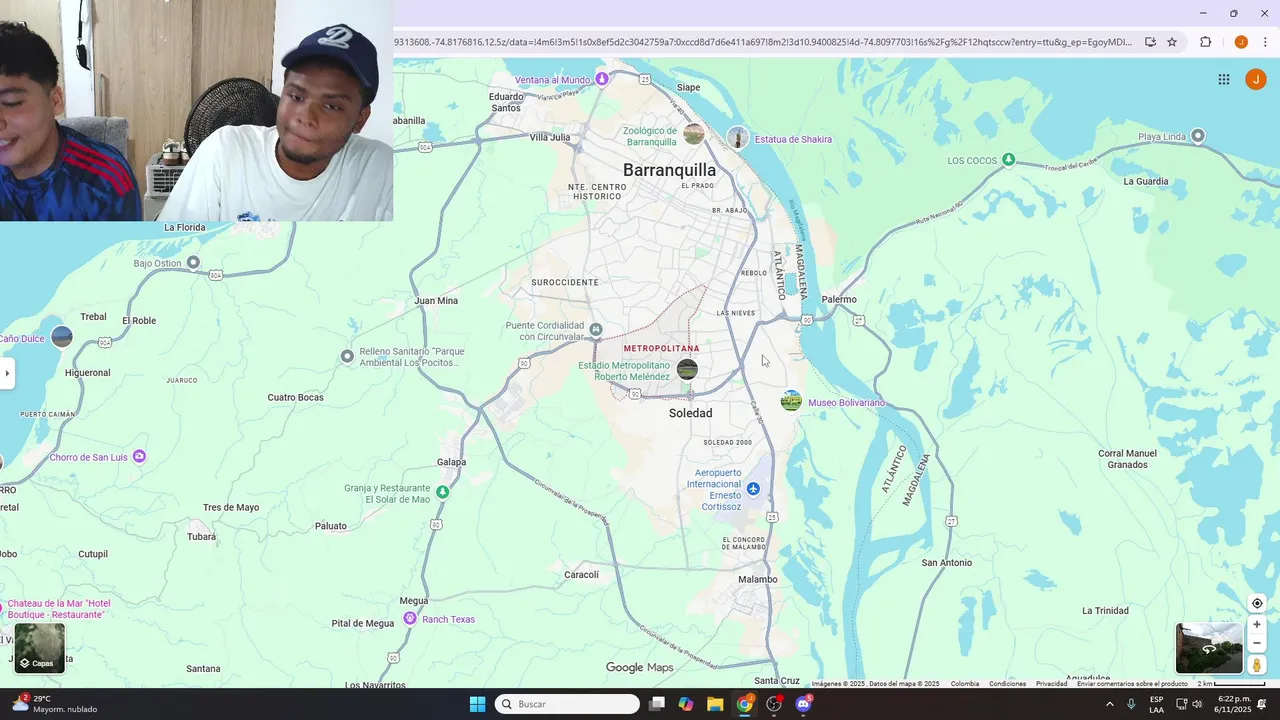1280x720 pixels.
Task: Open the Windows Start menu
Action: [477, 704]
